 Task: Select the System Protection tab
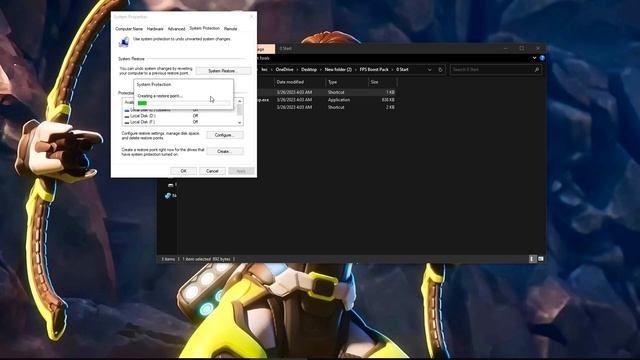tap(204, 28)
